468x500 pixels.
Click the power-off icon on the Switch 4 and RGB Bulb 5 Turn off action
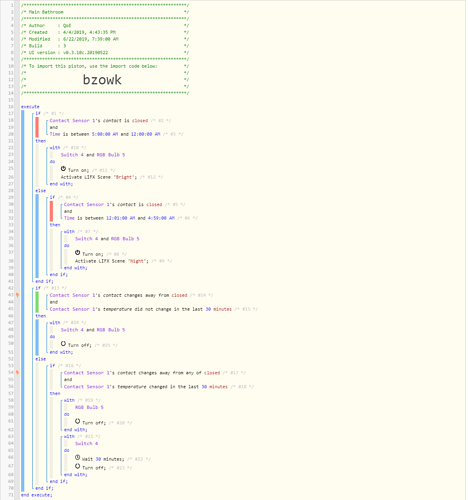pyautogui.click(x=63, y=344)
